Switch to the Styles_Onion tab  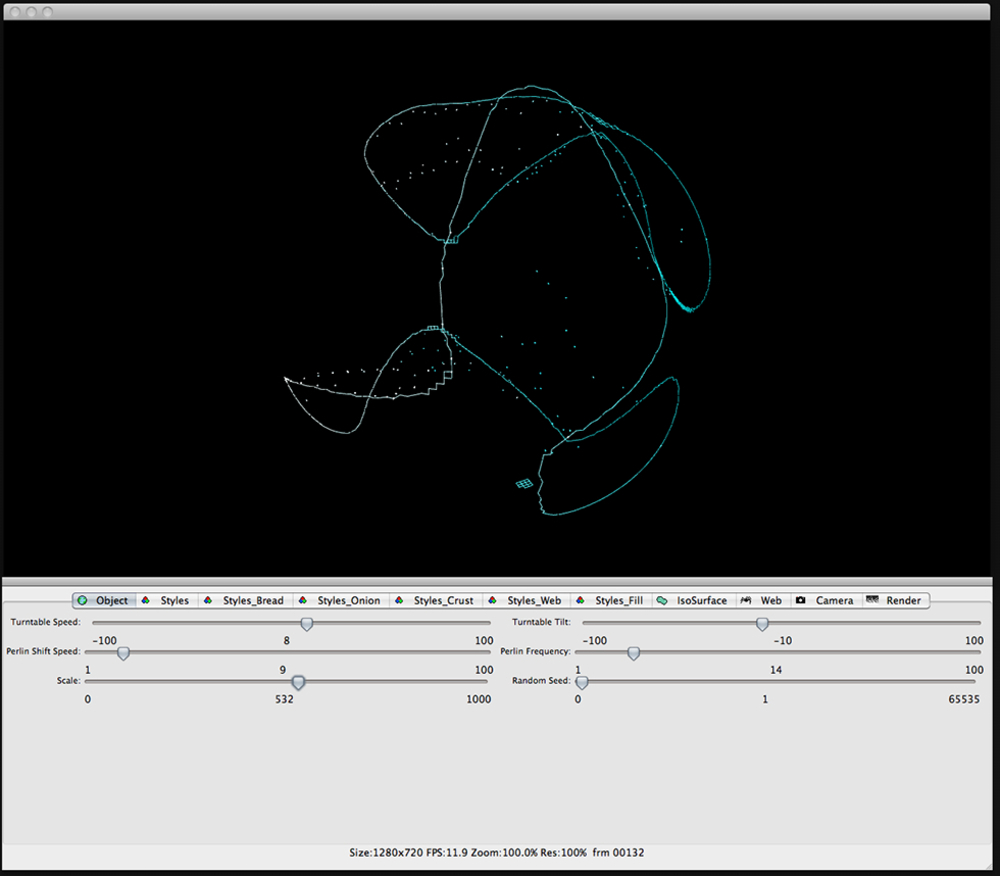[x=342, y=600]
